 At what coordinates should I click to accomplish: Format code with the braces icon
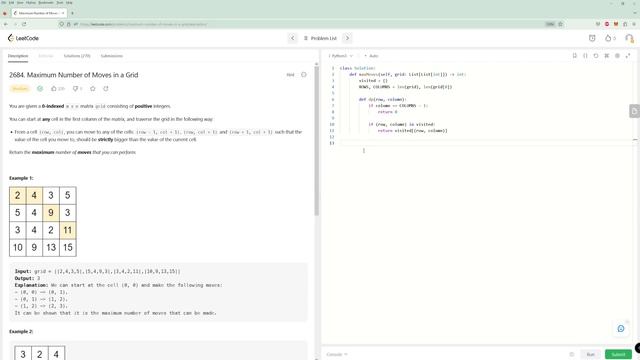click(x=585, y=56)
